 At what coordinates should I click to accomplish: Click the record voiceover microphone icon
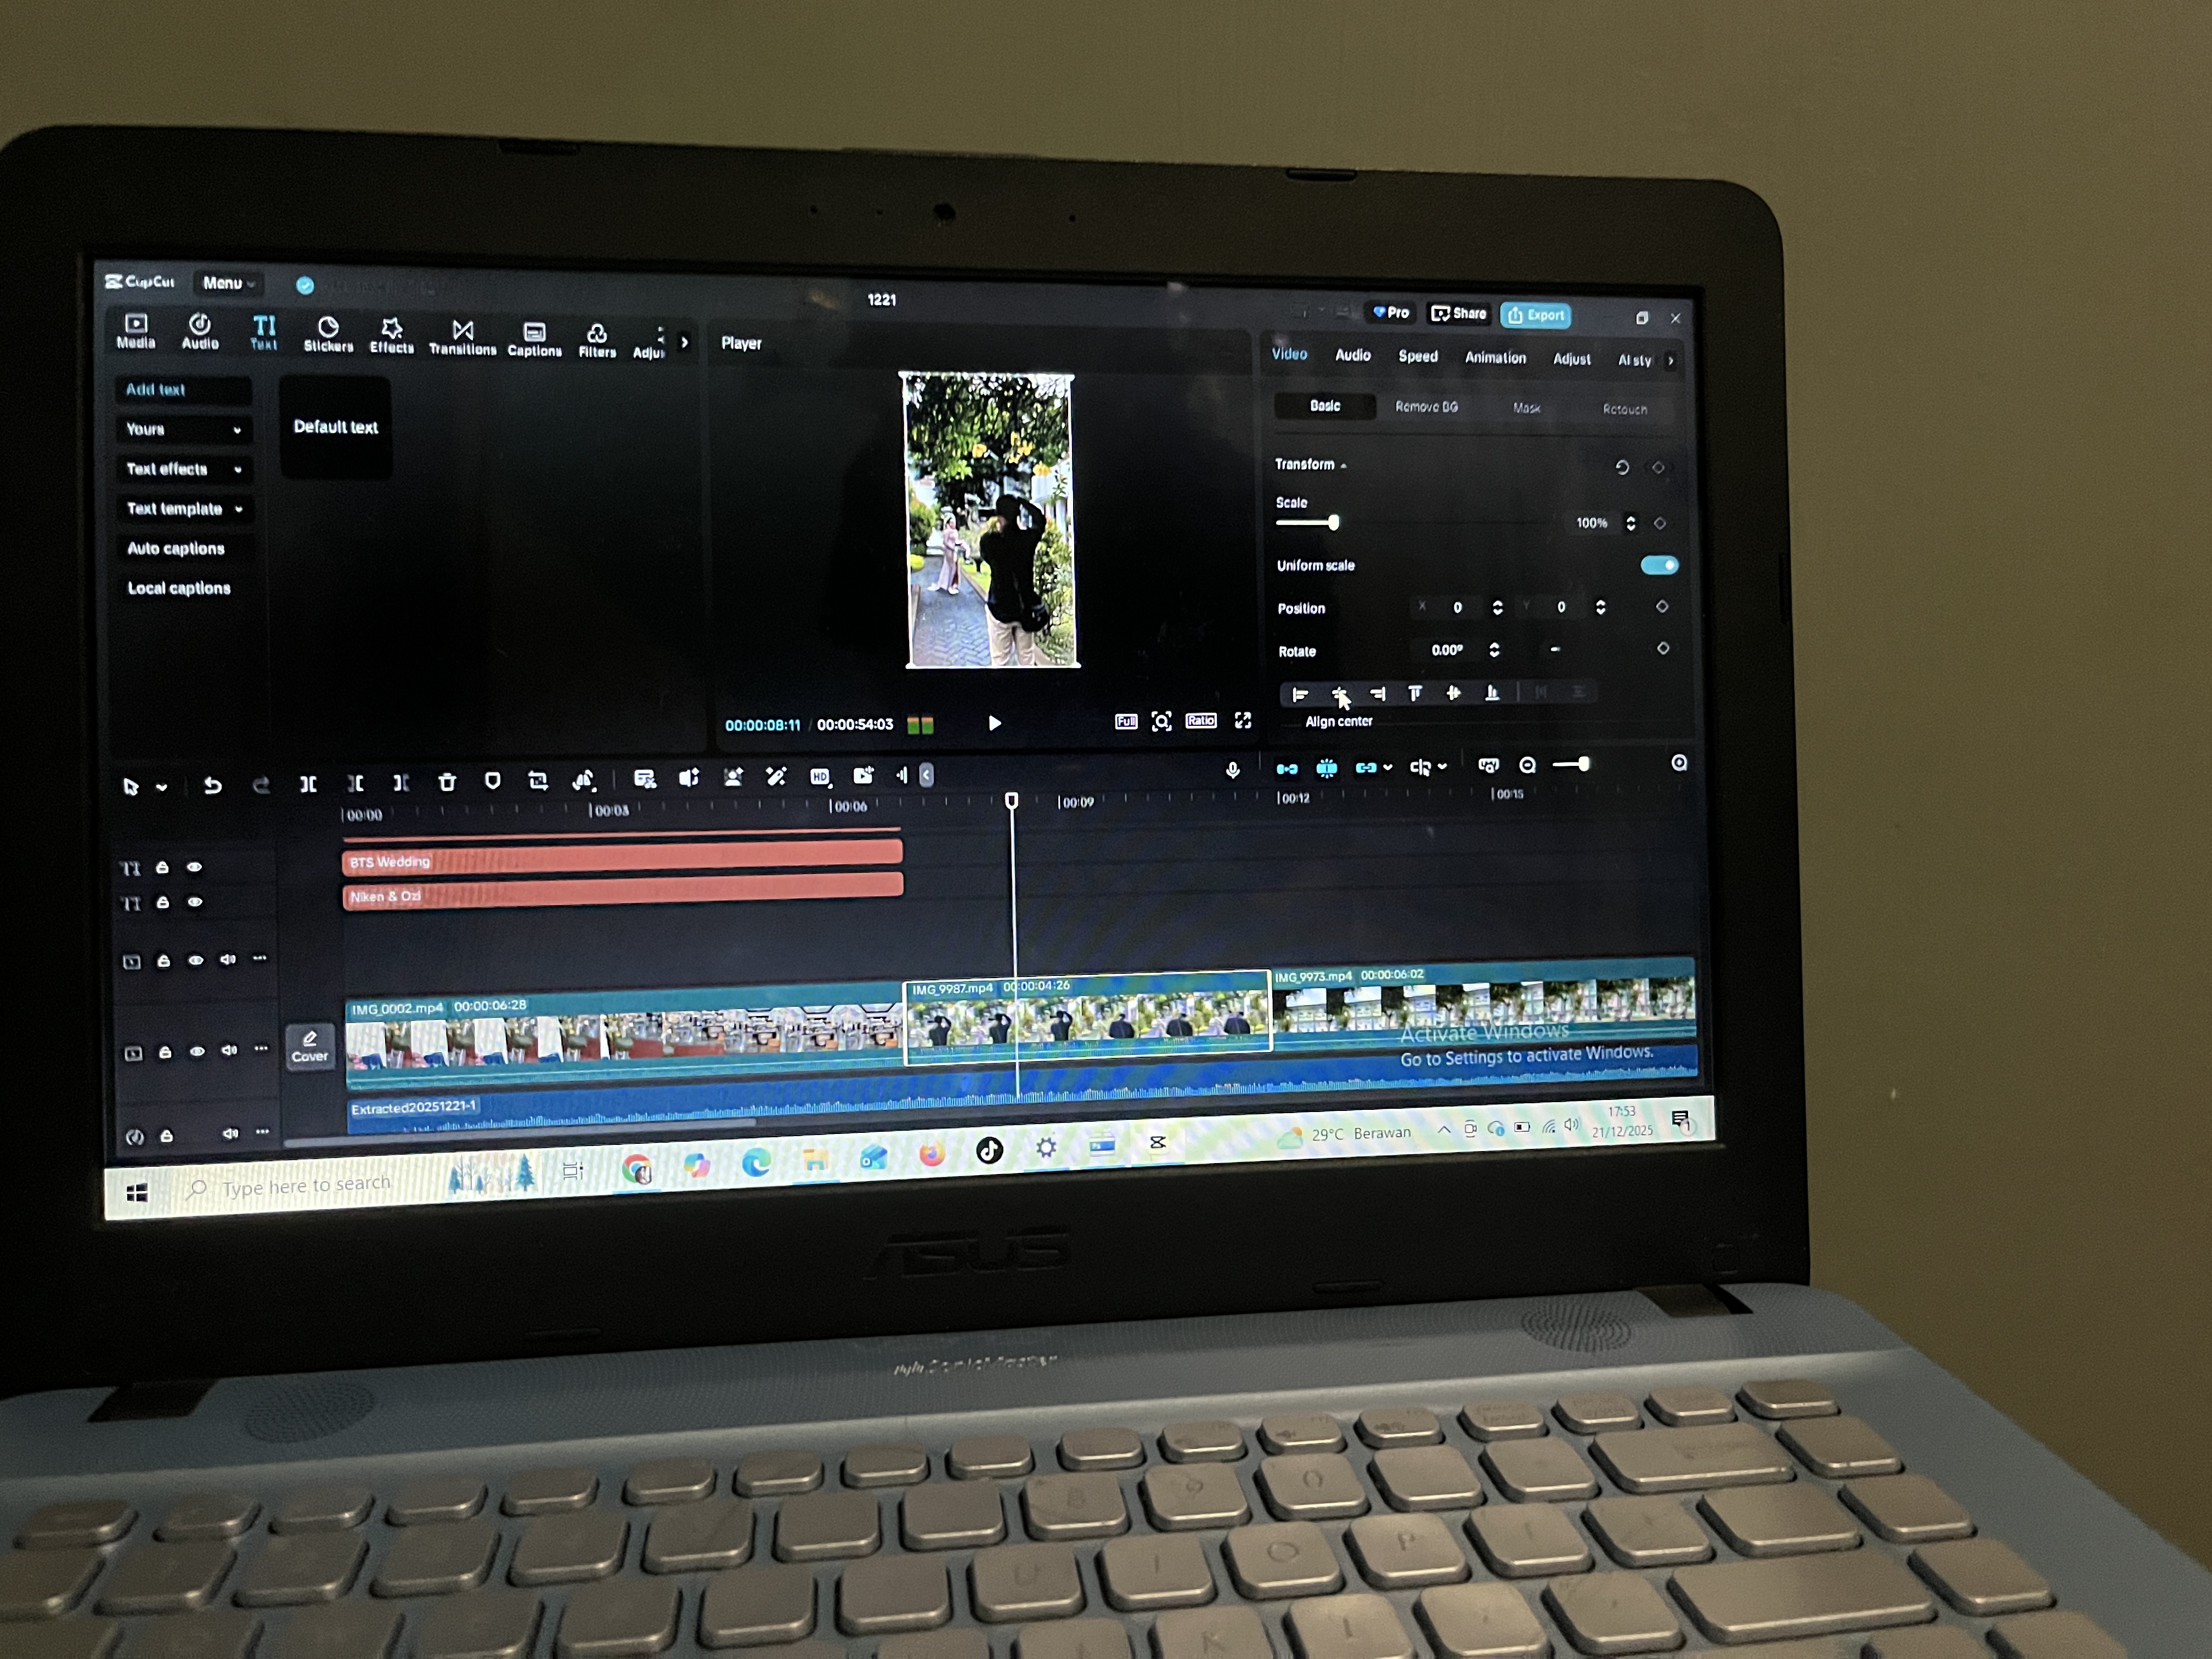pyautogui.click(x=1232, y=769)
